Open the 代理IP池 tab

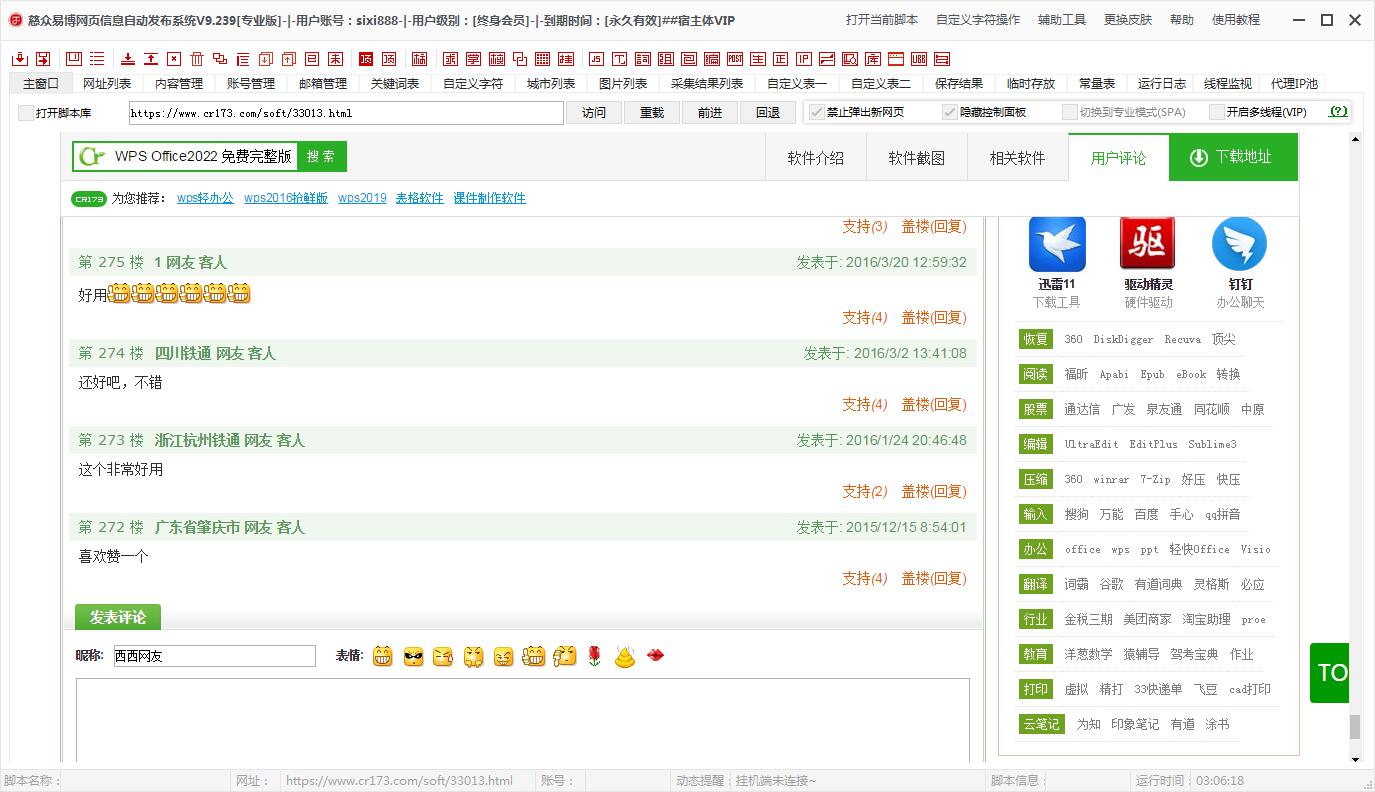point(1294,84)
